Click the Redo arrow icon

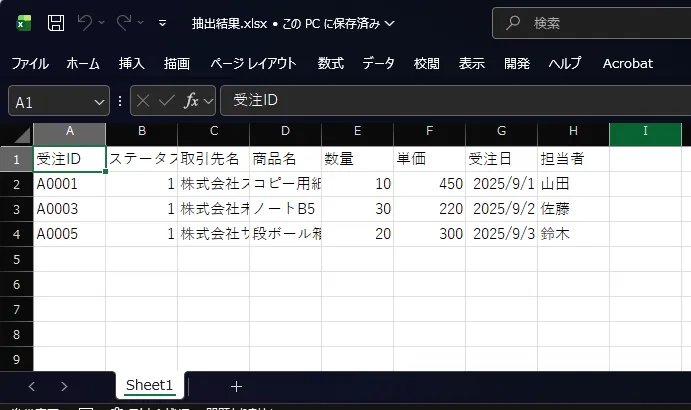[125, 22]
